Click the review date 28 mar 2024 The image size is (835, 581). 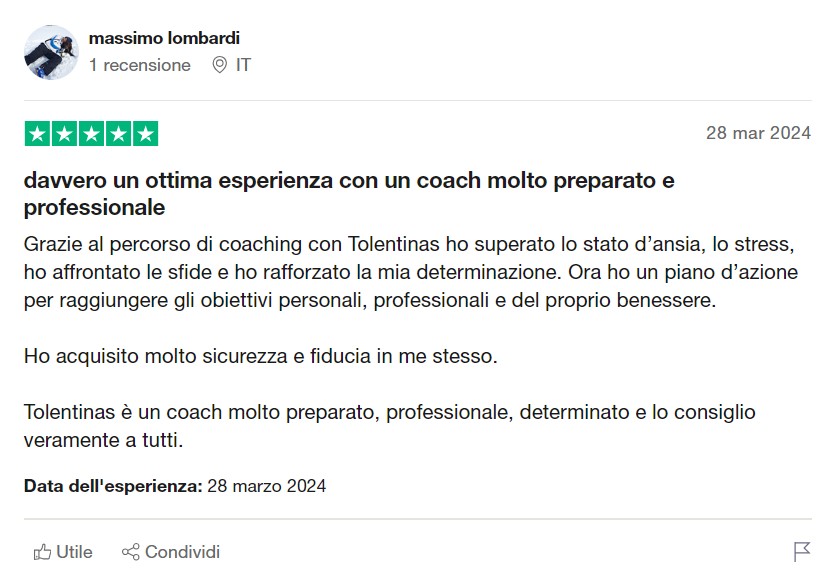point(758,133)
